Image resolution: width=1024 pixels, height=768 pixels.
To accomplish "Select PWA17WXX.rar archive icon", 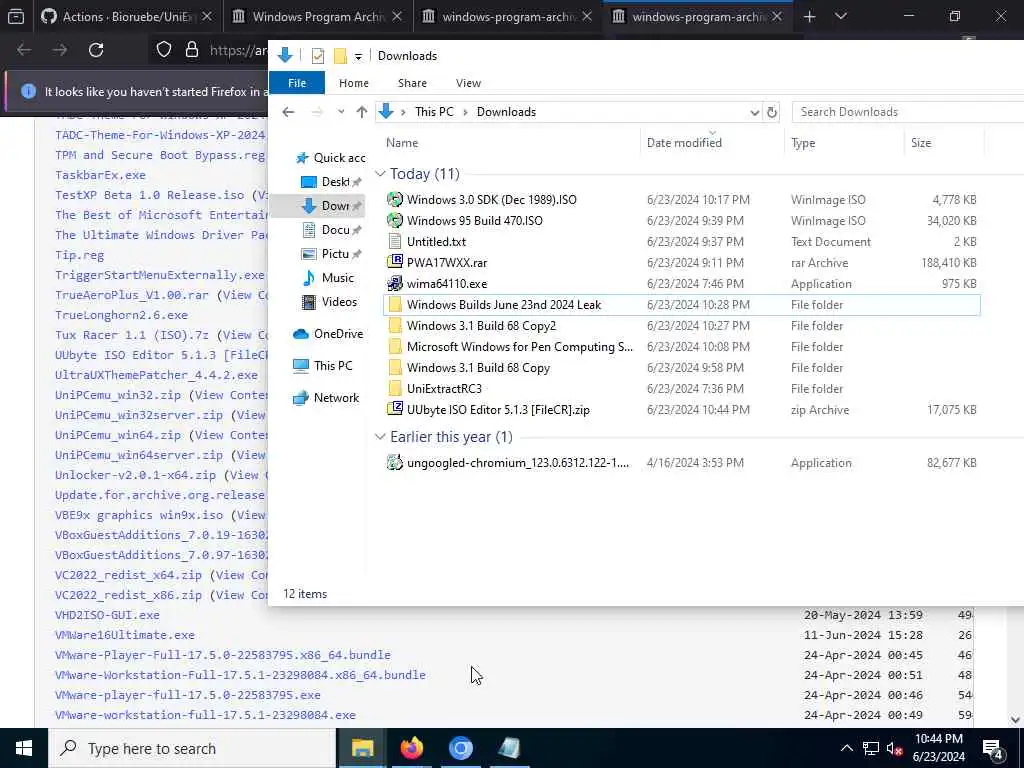I will coord(394,263).
